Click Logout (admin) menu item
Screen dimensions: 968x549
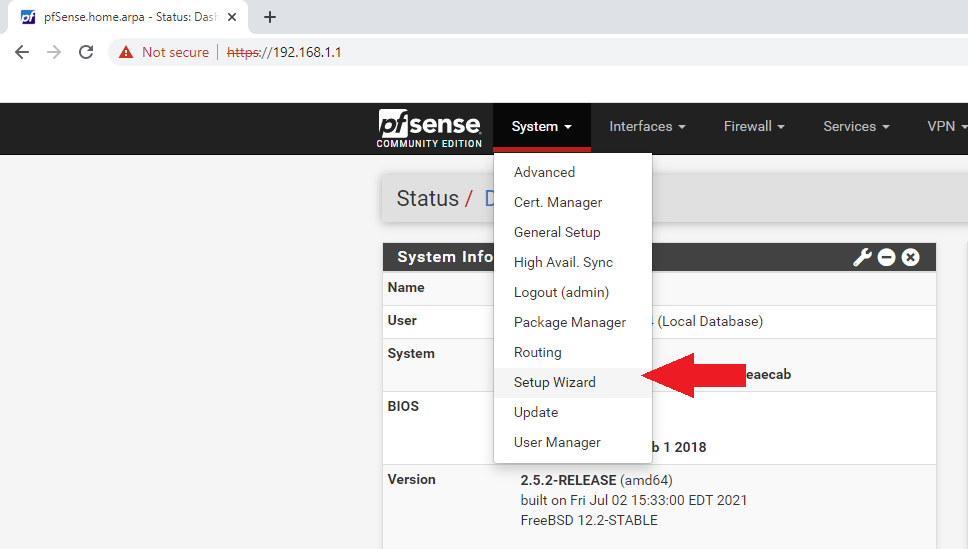(x=572, y=292)
